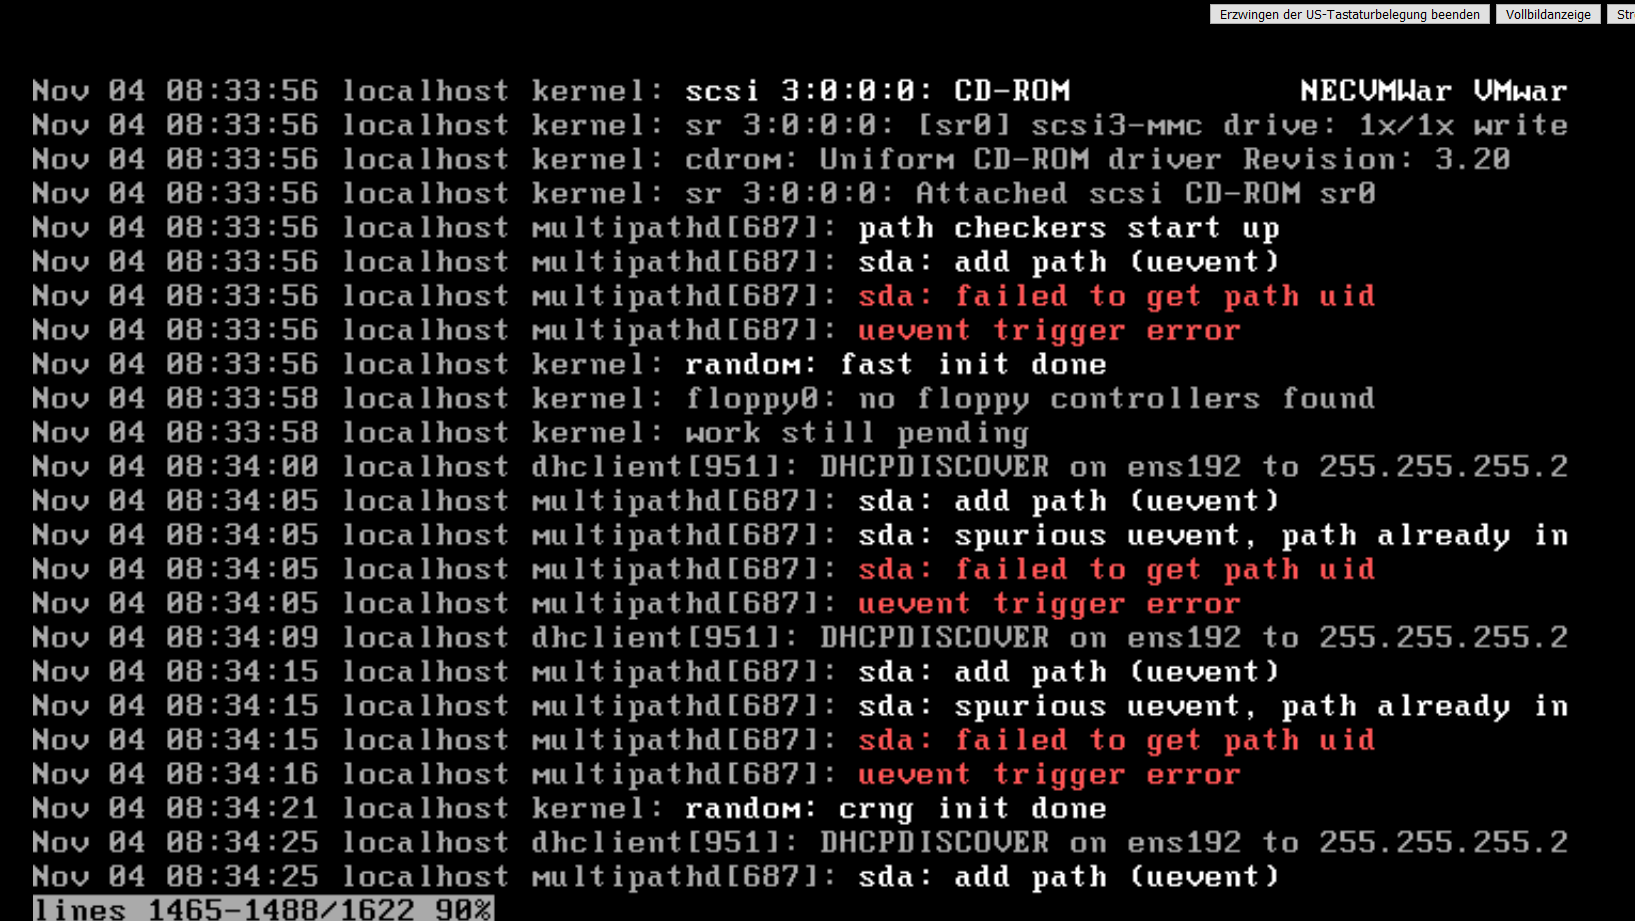Click 'Erzwingen der US-Tastaturbelegung beenden' button
The image size is (1635, 921).
pos(1349,14)
